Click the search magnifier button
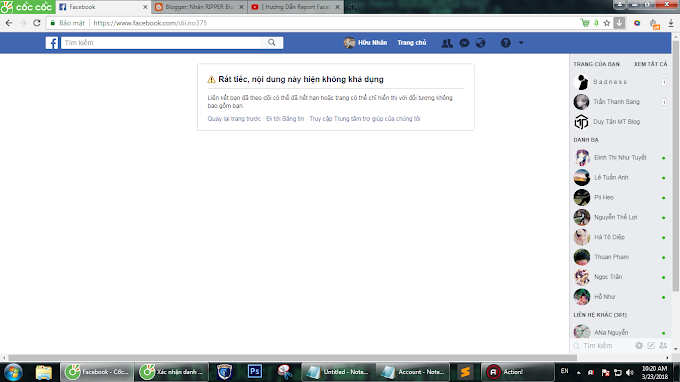This screenshot has height=382, width=680. tap(271, 42)
